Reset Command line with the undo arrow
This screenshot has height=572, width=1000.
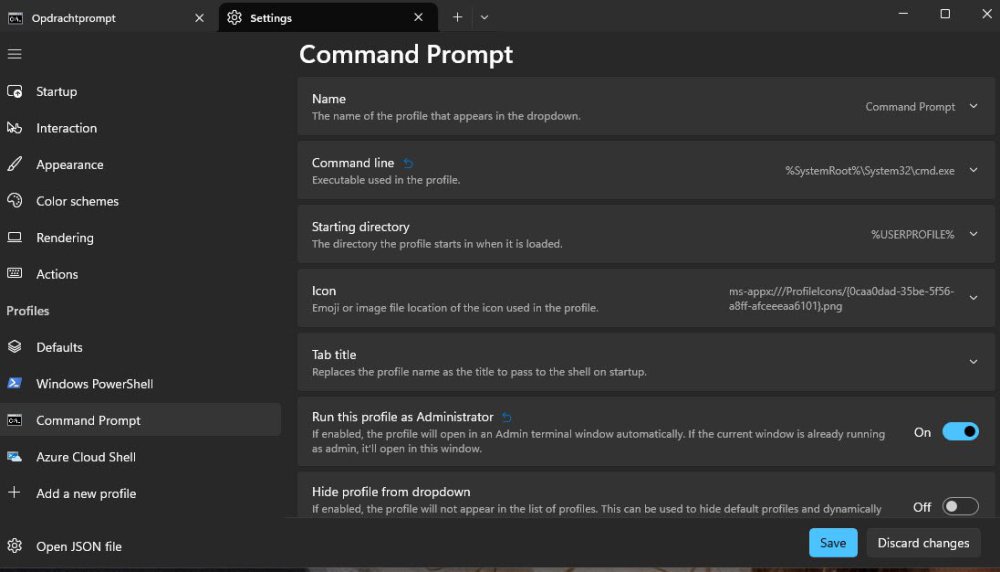[x=408, y=163]
